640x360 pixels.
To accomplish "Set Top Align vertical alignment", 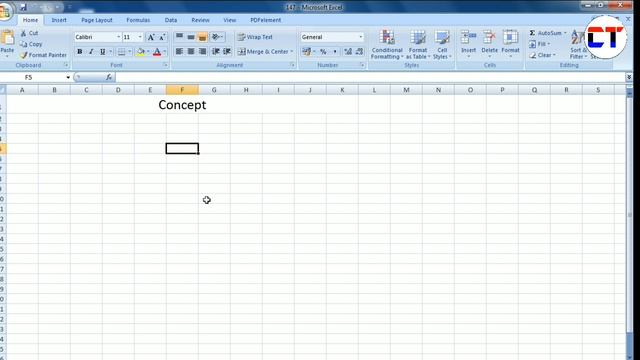I will pyautogui.click(x=179, y=37).
